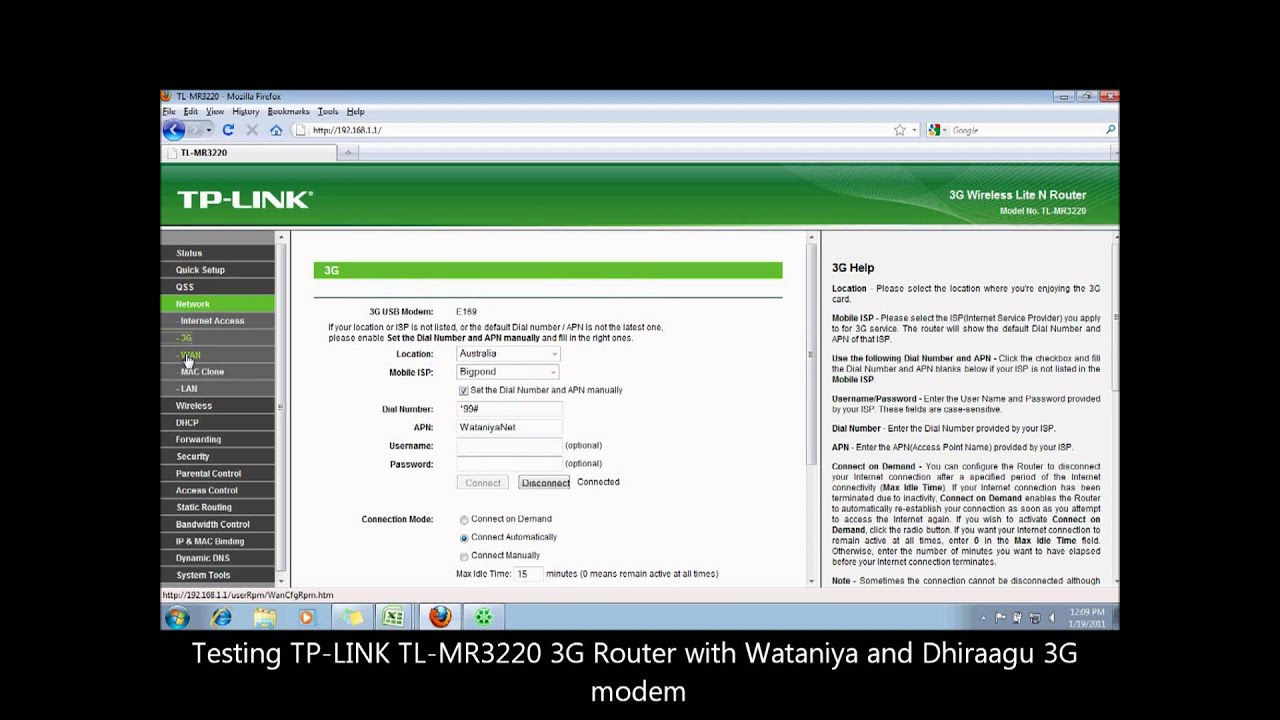Click the Dial Number input field

tap(509, 409)
